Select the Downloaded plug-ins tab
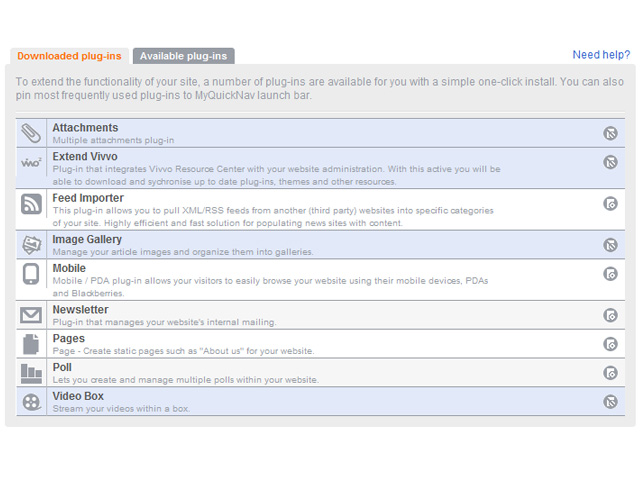Viewport: 640px width, 480px height. pyautogui.click(x=69, y=56)
